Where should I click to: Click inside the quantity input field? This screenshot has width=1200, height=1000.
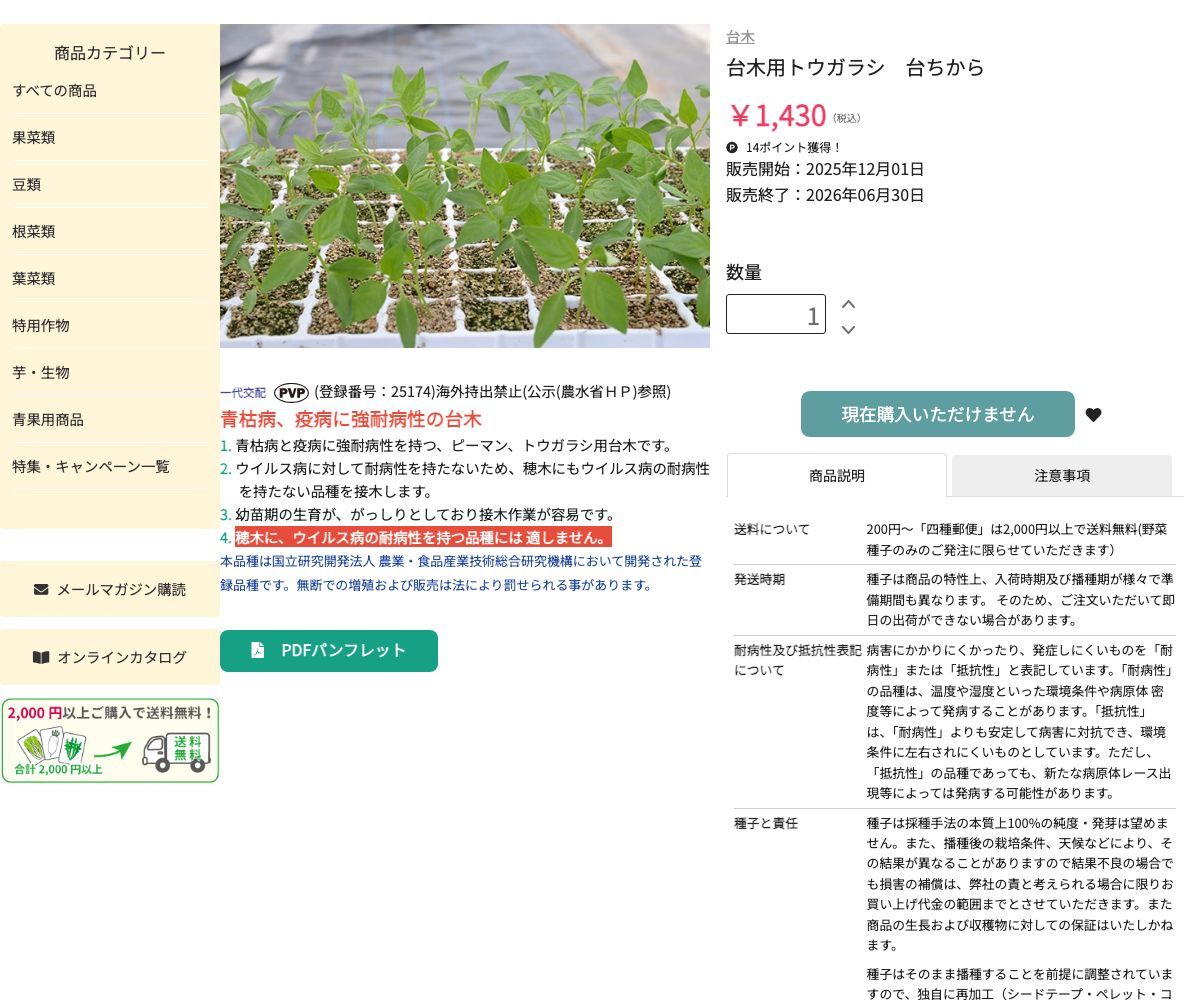776,314
